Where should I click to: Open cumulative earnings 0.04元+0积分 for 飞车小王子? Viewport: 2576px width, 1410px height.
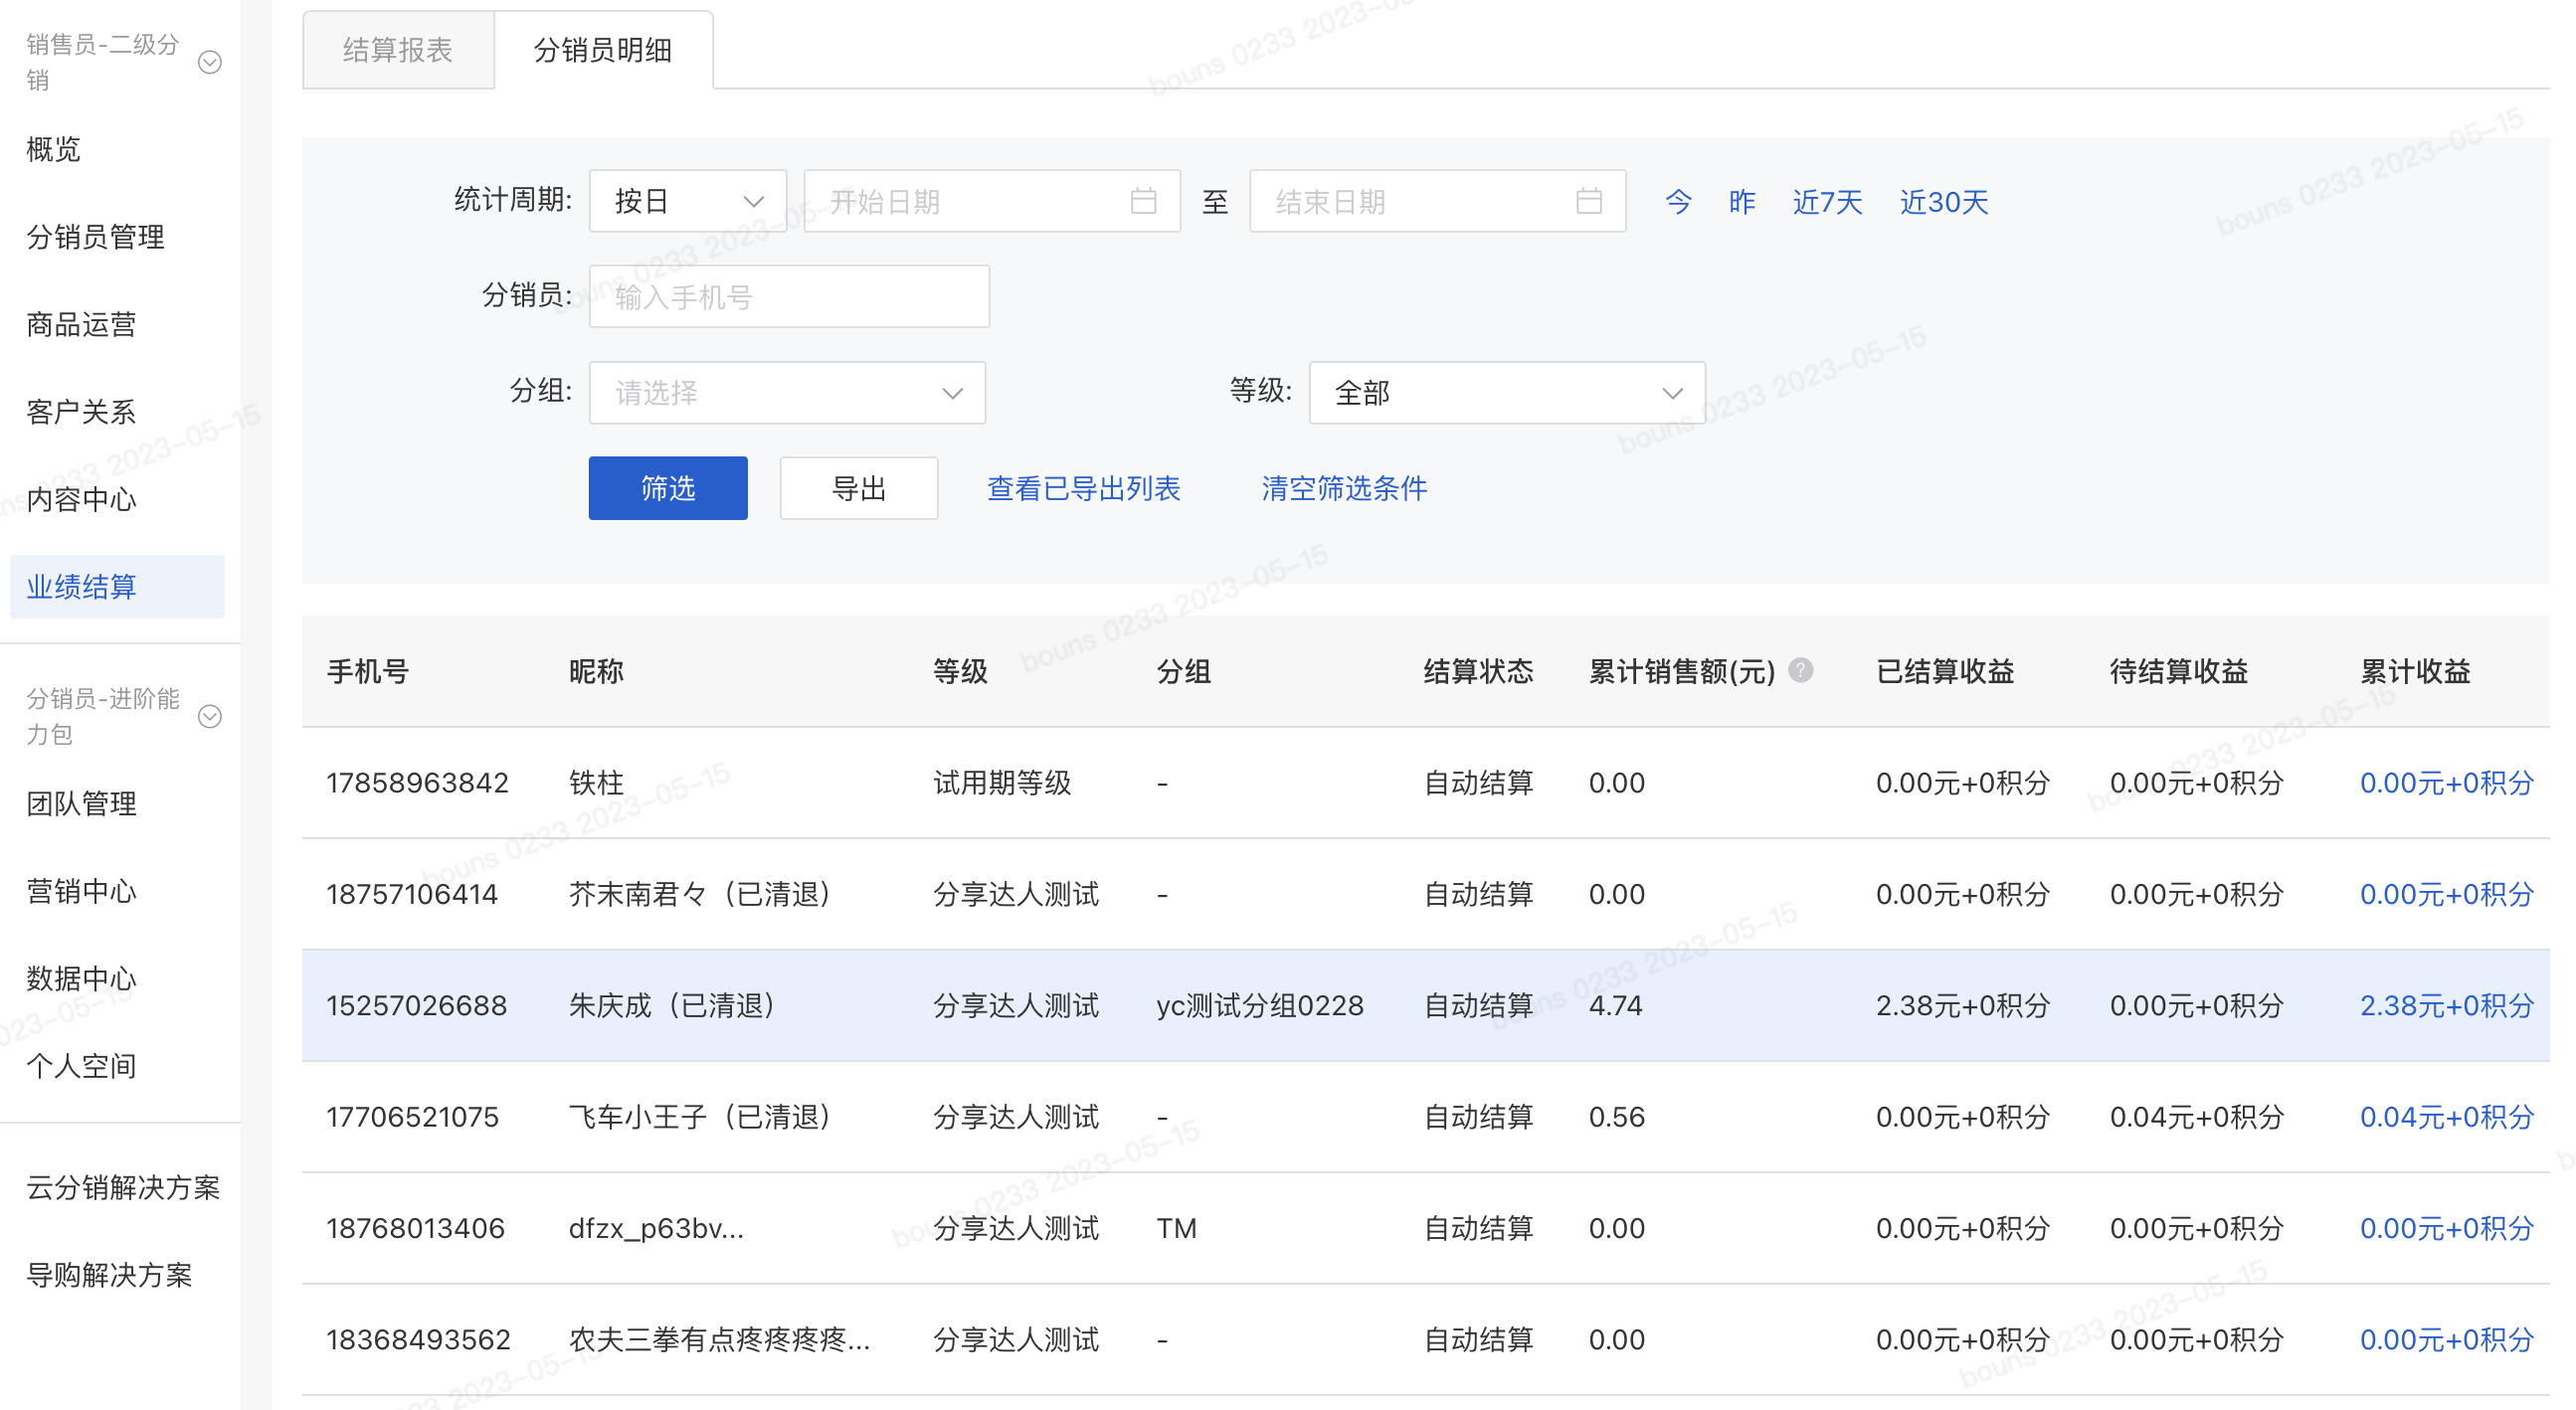tap(2446, 1116)
